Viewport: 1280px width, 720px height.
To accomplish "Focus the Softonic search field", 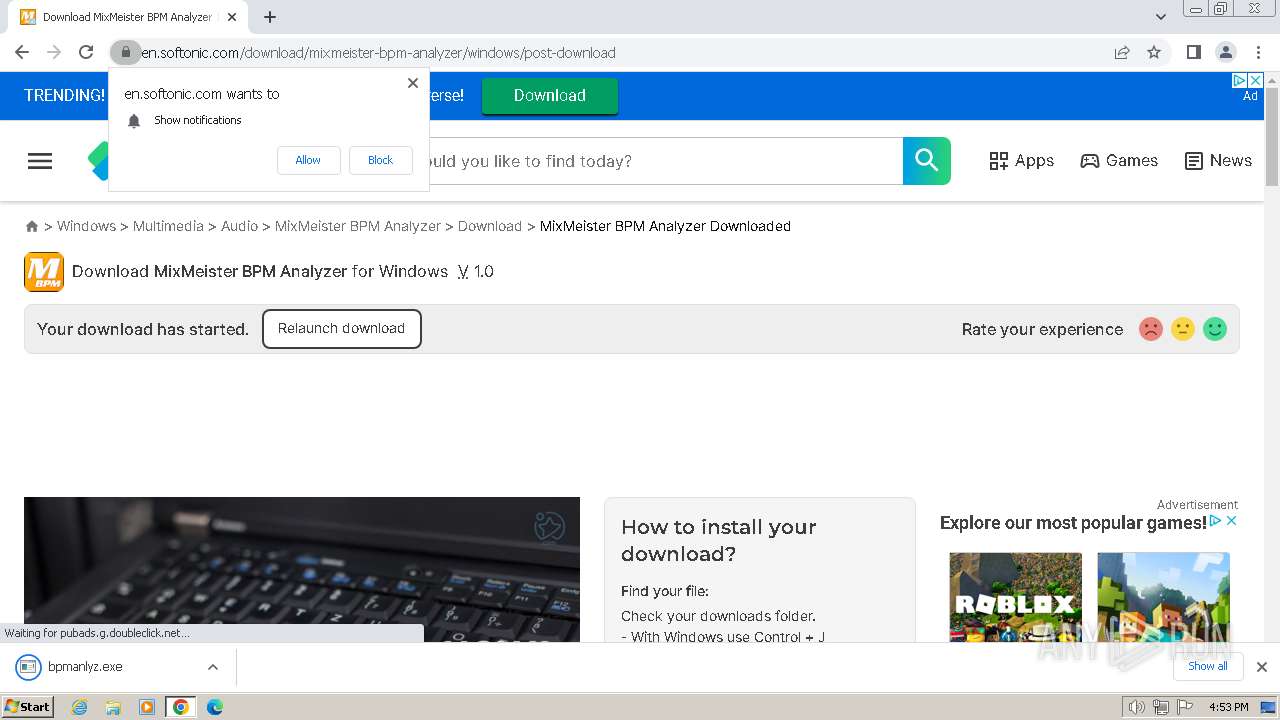I will click(665, 161).
